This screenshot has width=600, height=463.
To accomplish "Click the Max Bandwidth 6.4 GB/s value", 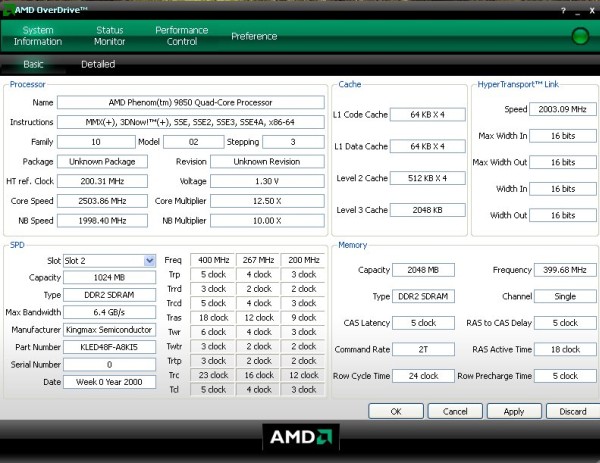I will click(109, 312).
